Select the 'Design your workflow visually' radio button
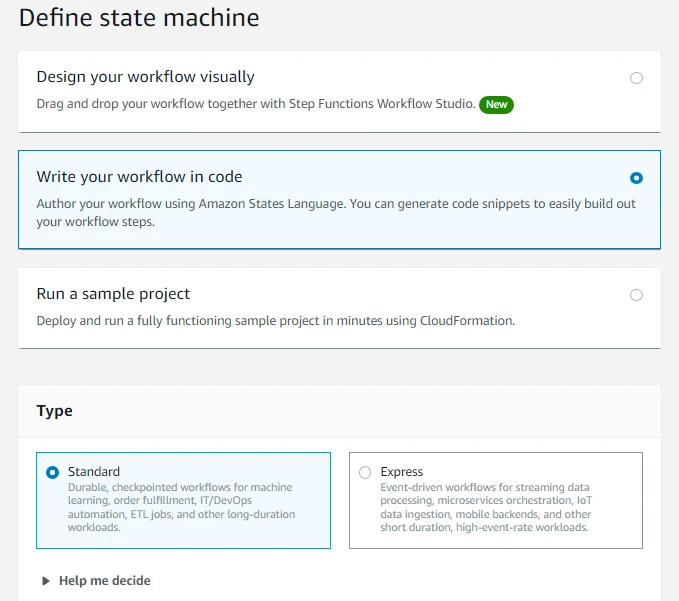Screen dimensions: 679x601 pyautogui.click(x=636, y=78)
